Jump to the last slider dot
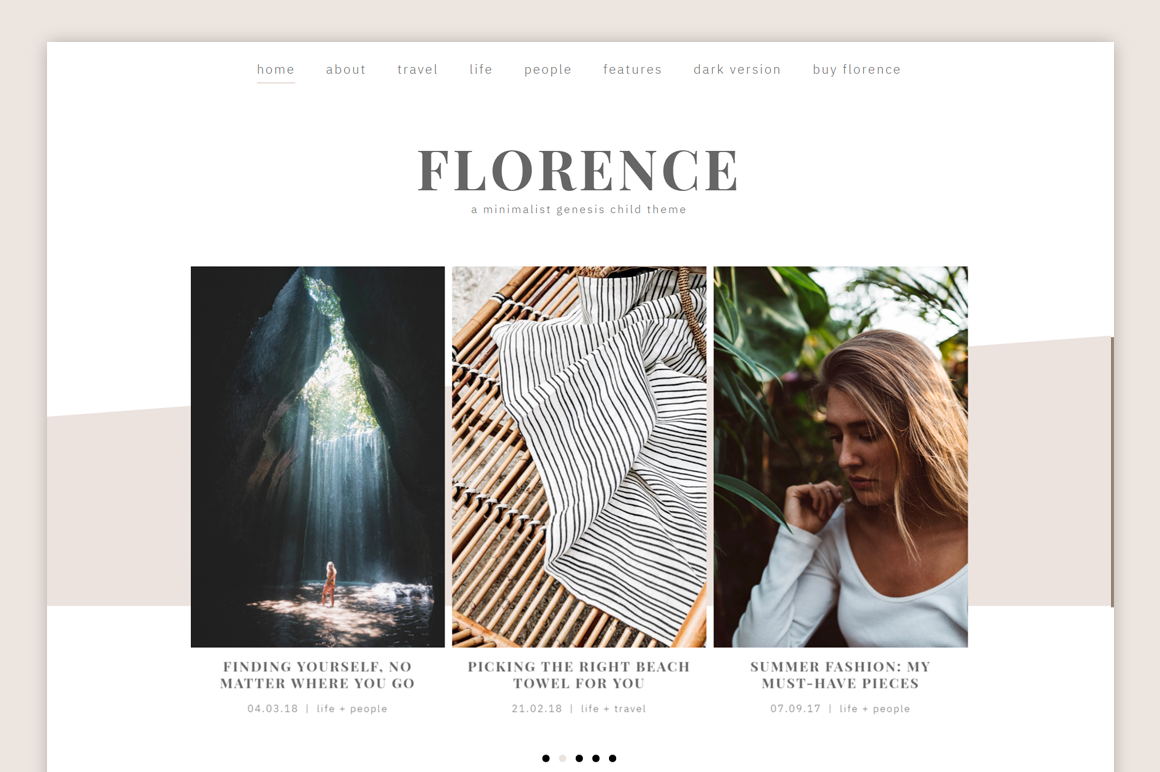 click(613, 758)
